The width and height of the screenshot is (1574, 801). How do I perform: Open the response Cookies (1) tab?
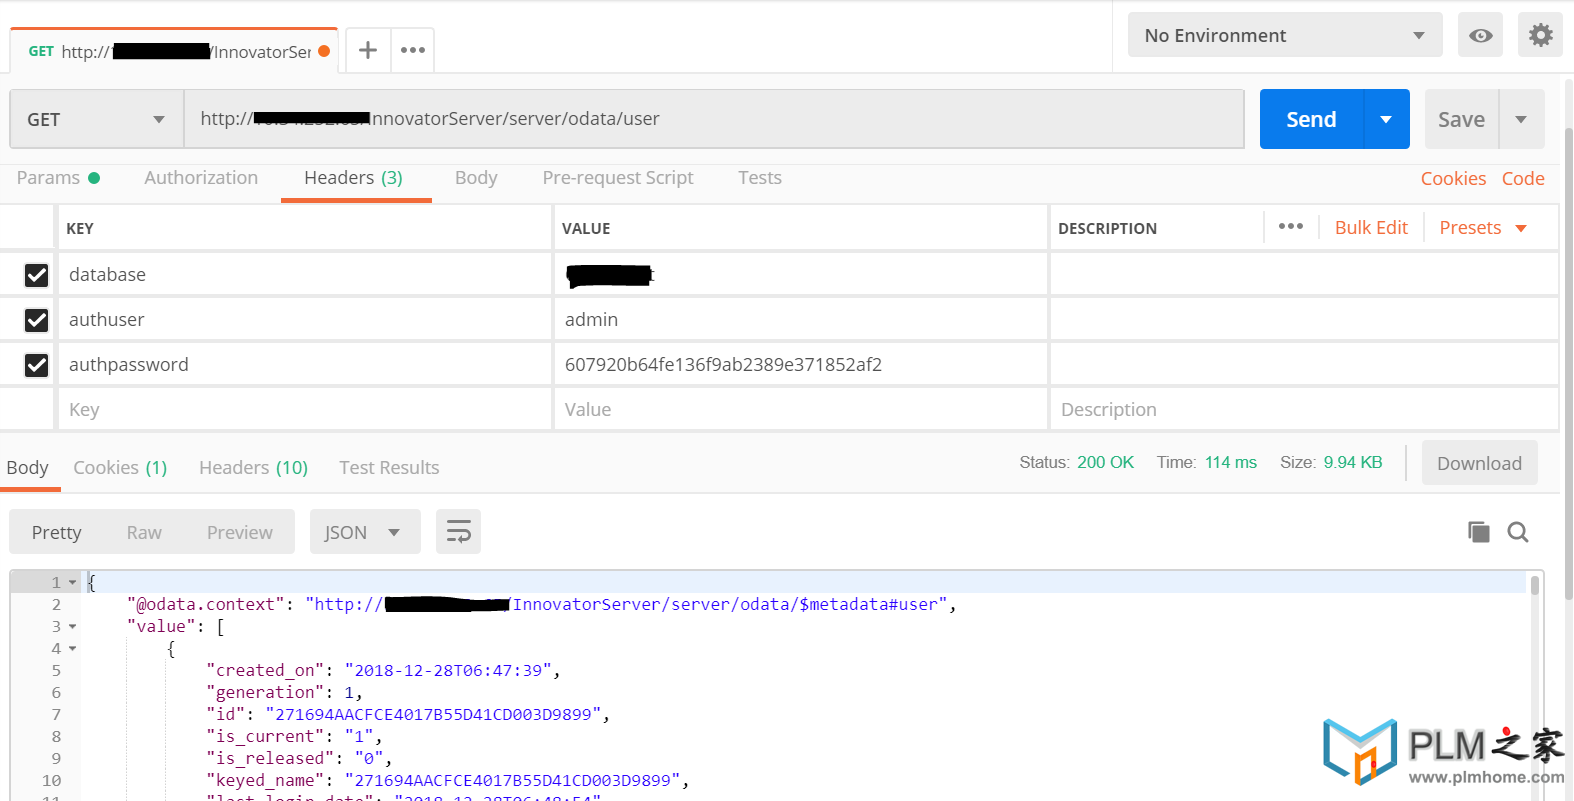[x=120, y=468]
